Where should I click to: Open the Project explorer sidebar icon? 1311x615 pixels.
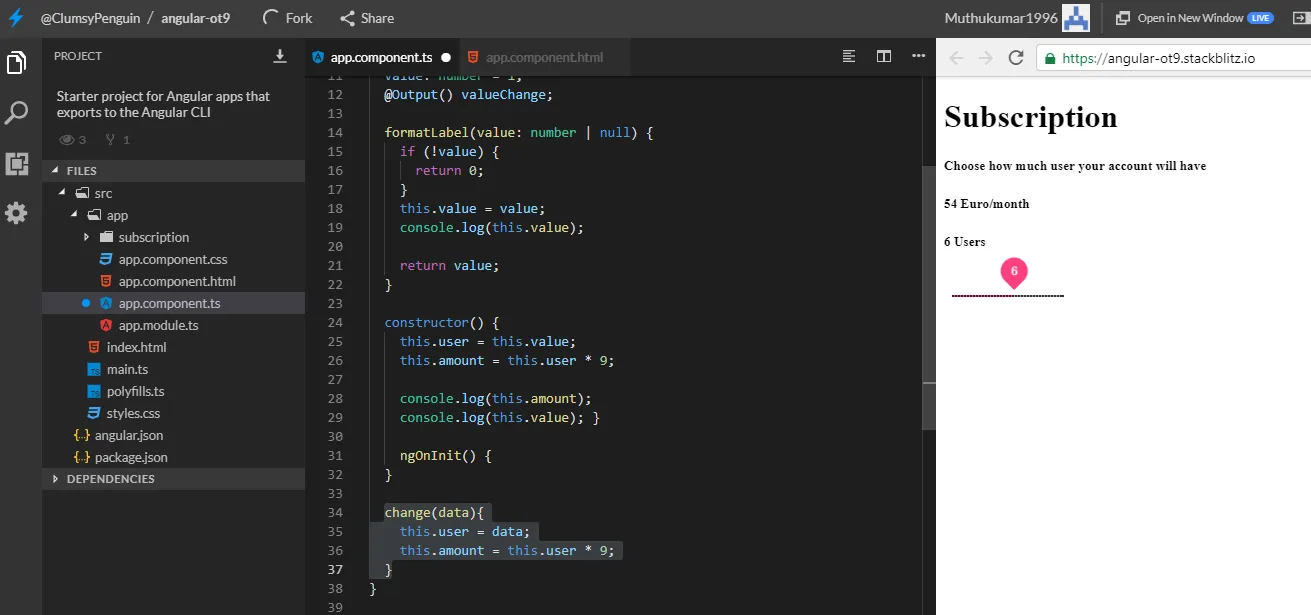pos(16,64)
